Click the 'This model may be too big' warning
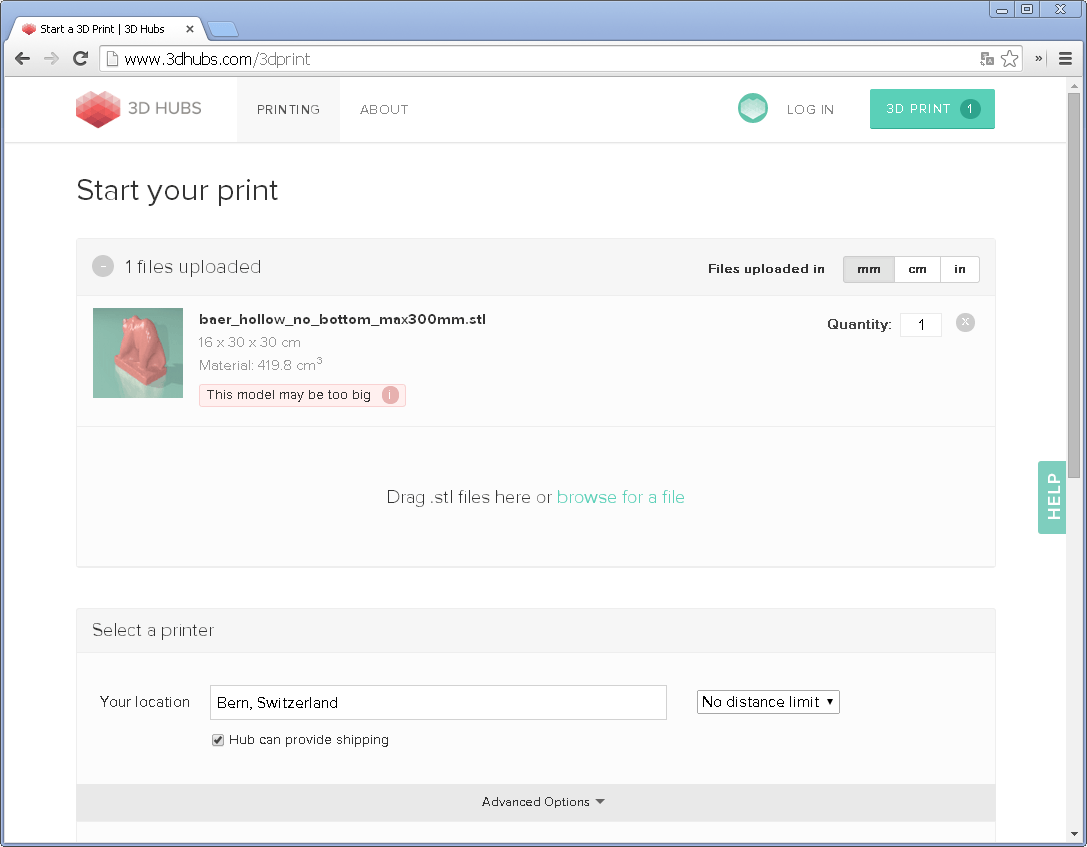Screen dimensions: 1087x847 click(x=302, y=395)
